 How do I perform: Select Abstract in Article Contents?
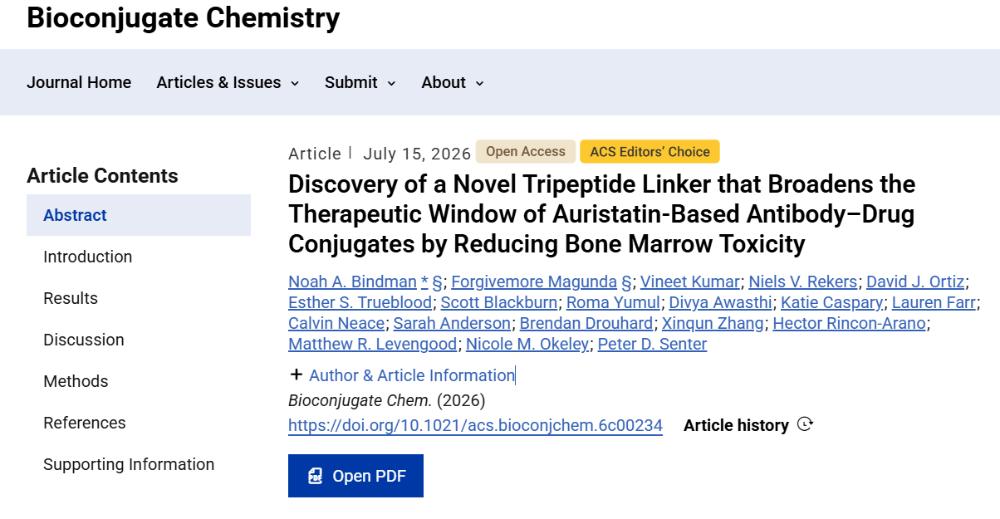138,216
